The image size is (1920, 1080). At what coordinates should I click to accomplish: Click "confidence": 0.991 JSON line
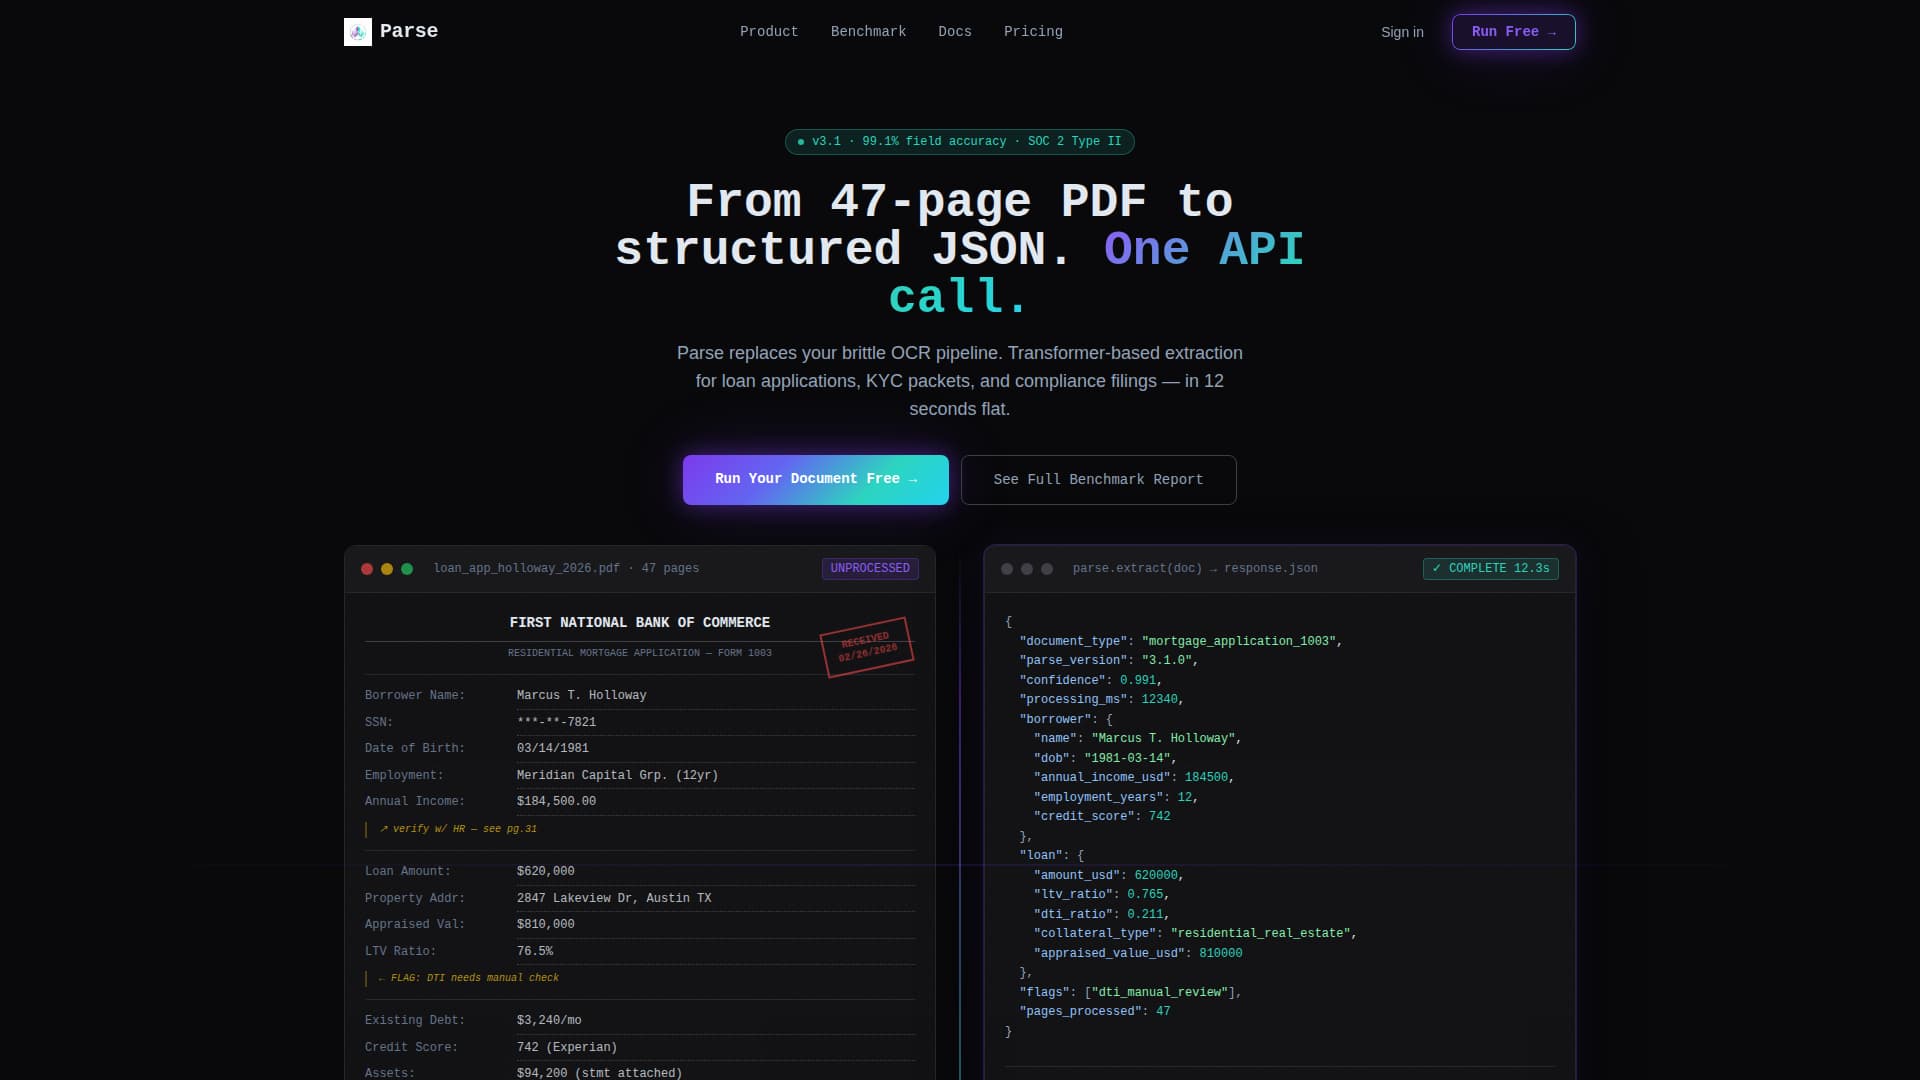tap(1091, 681)
